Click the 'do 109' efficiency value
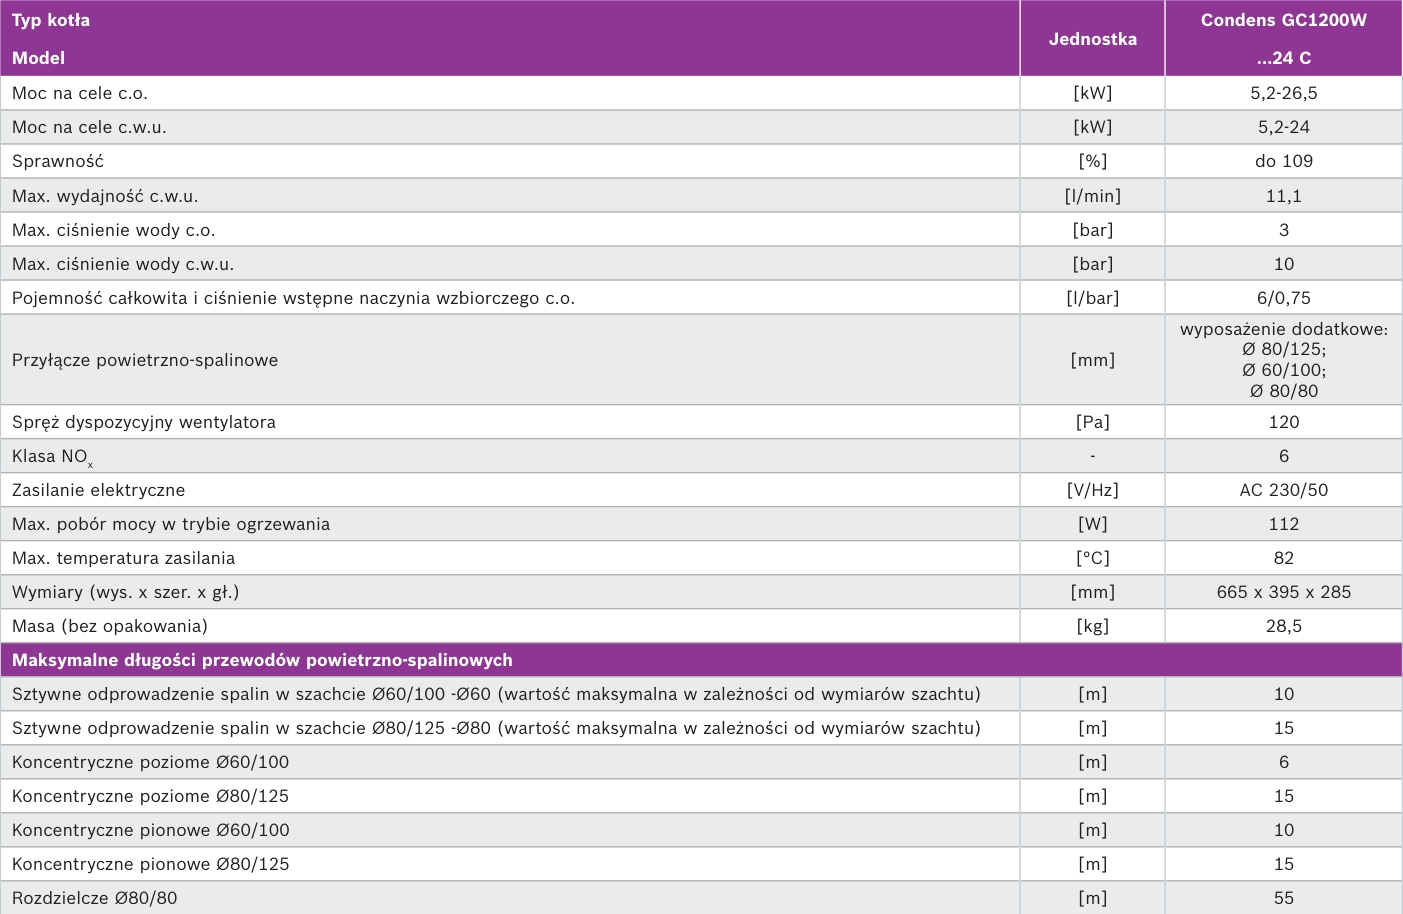This screenshot has height=914, width=1403. (x=1284, y=161)
